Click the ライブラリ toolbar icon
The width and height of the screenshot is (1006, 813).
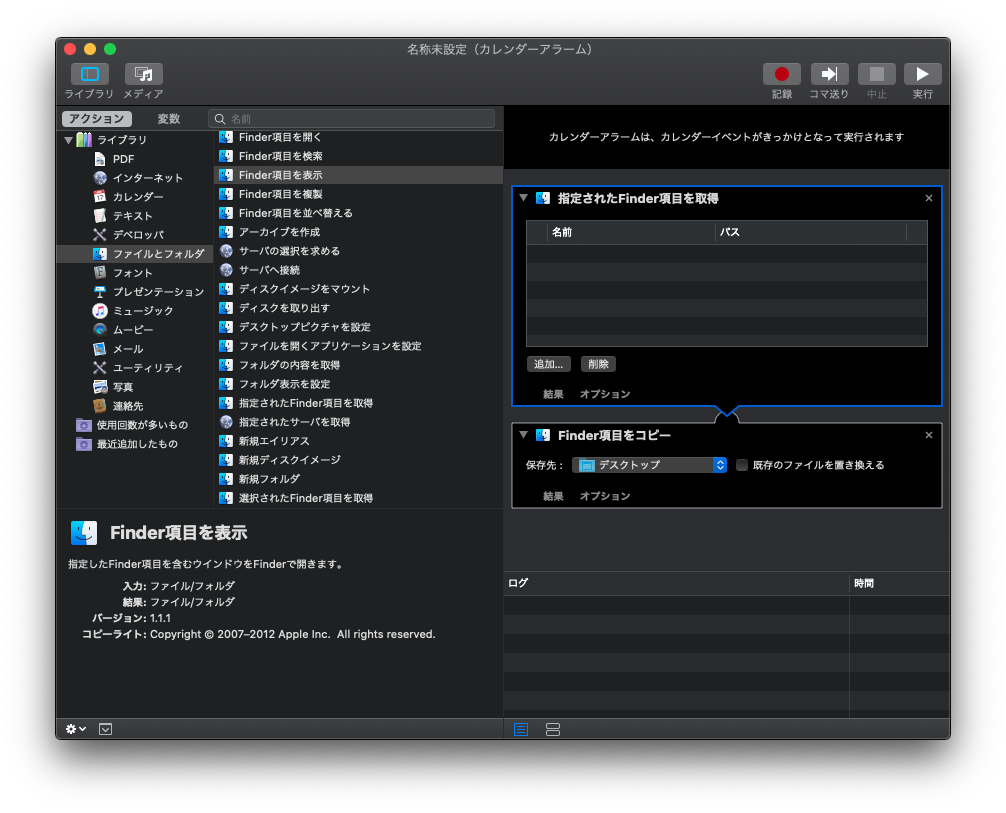tap(89, 75)
